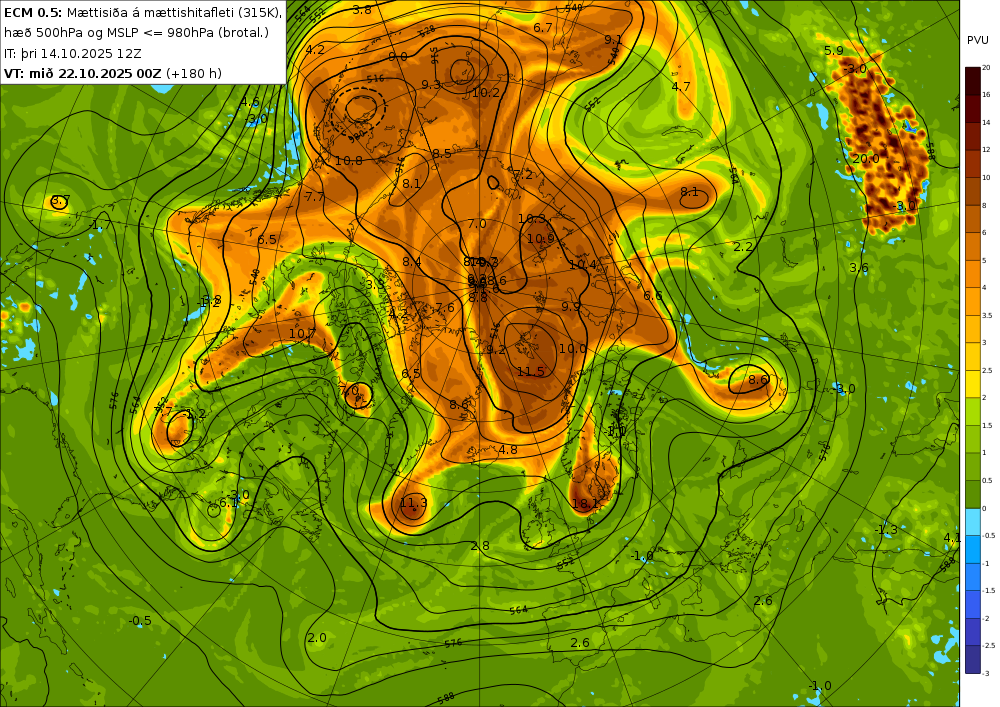1000x707 pixels.
Task: Click the map value "8.4"
Action: [412, 262]
